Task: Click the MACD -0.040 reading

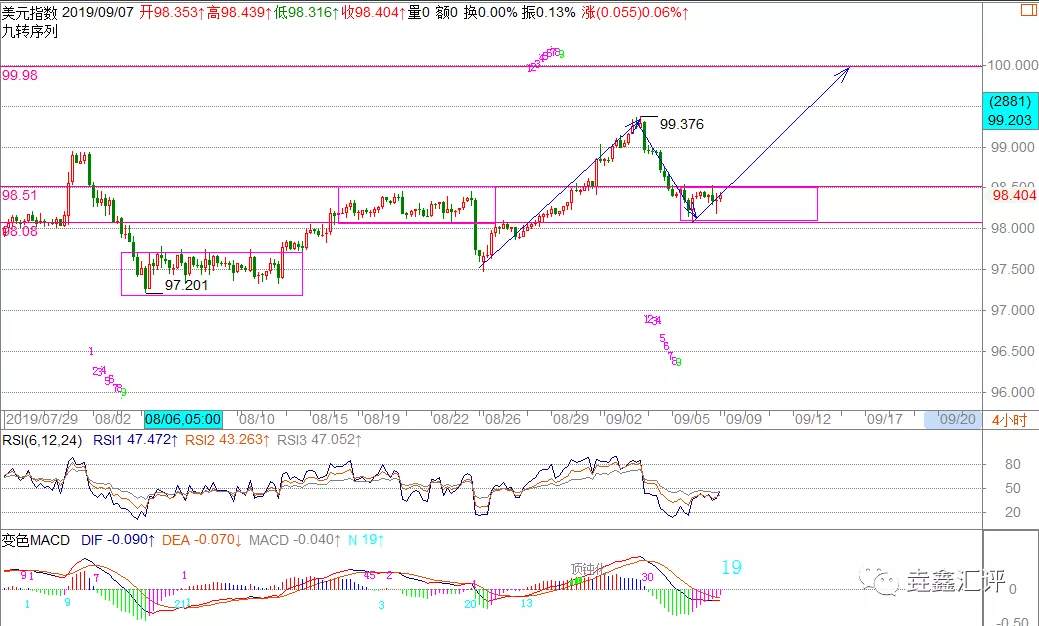Action: tap(296, 540)
